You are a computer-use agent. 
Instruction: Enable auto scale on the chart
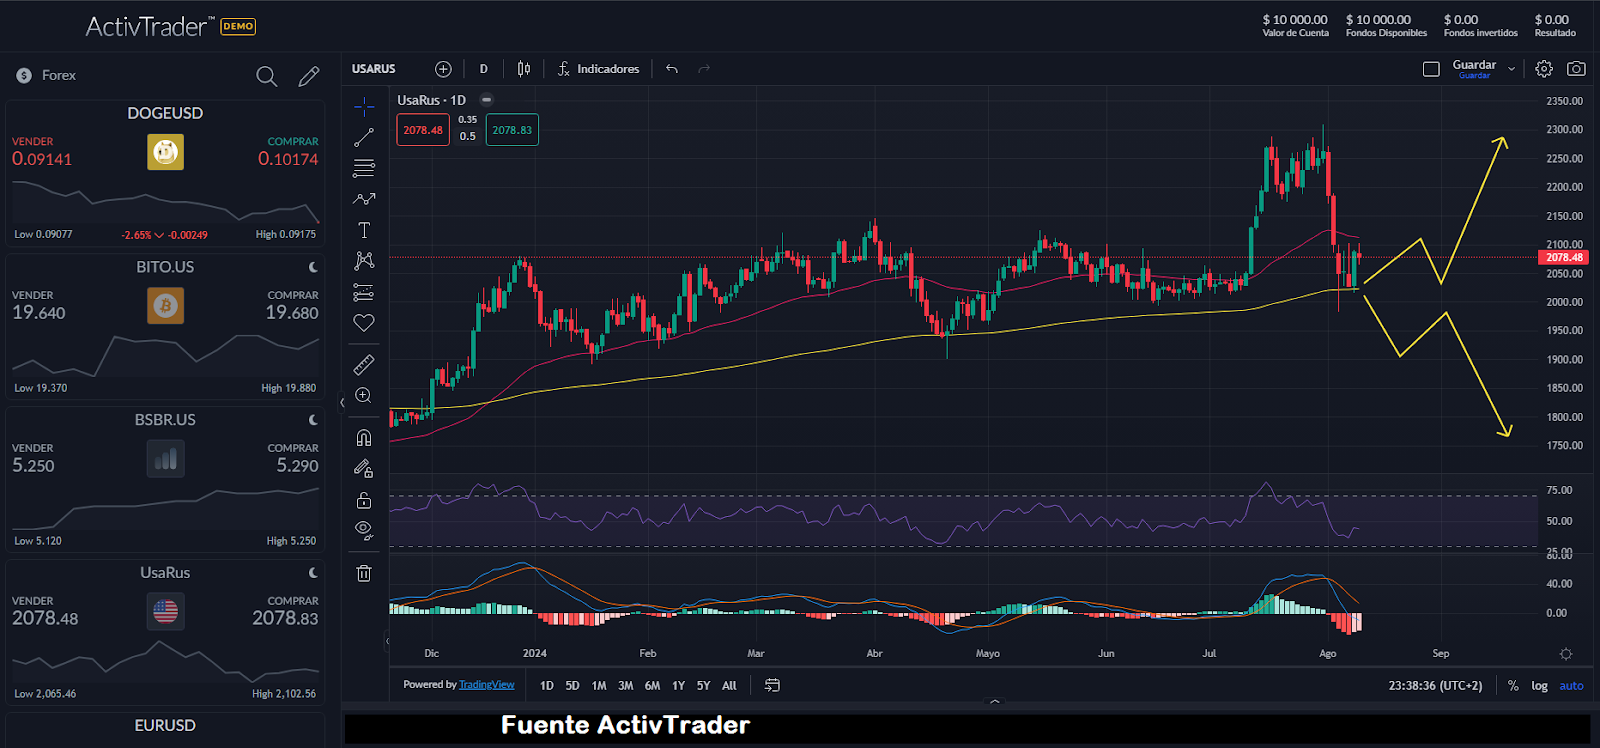(x=1571, y=685)
